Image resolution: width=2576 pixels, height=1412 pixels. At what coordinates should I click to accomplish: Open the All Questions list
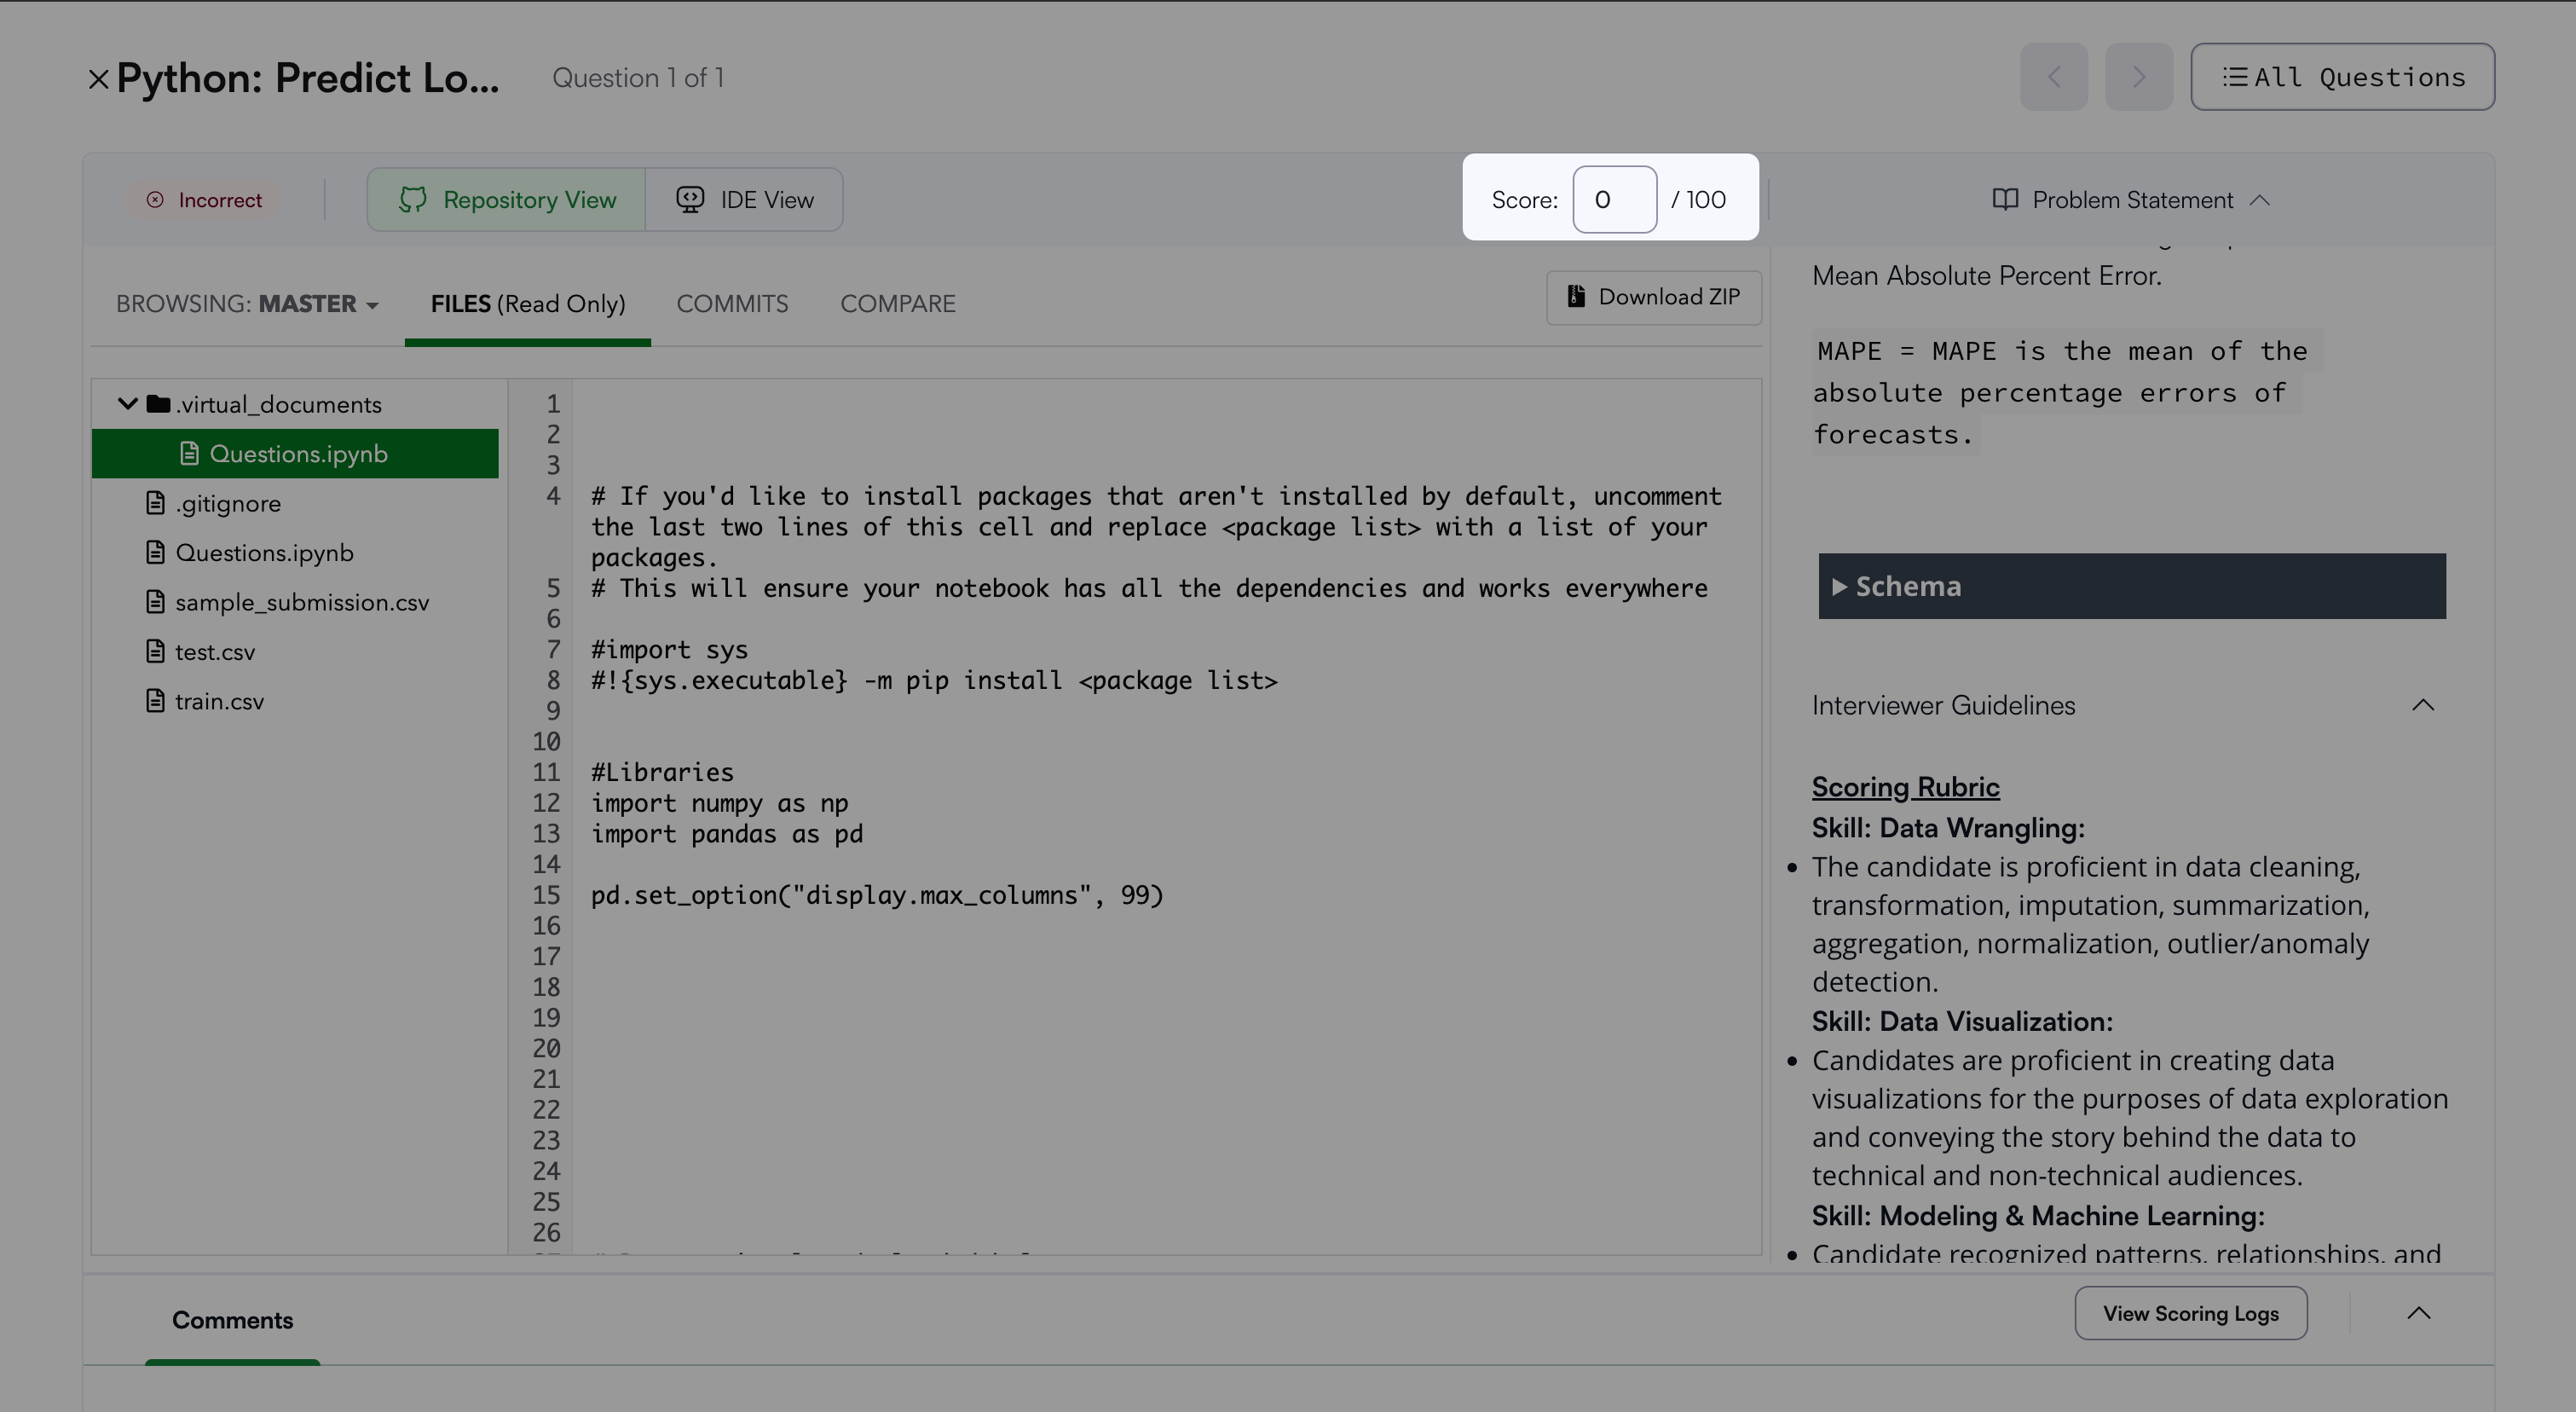click(2342, 77)
